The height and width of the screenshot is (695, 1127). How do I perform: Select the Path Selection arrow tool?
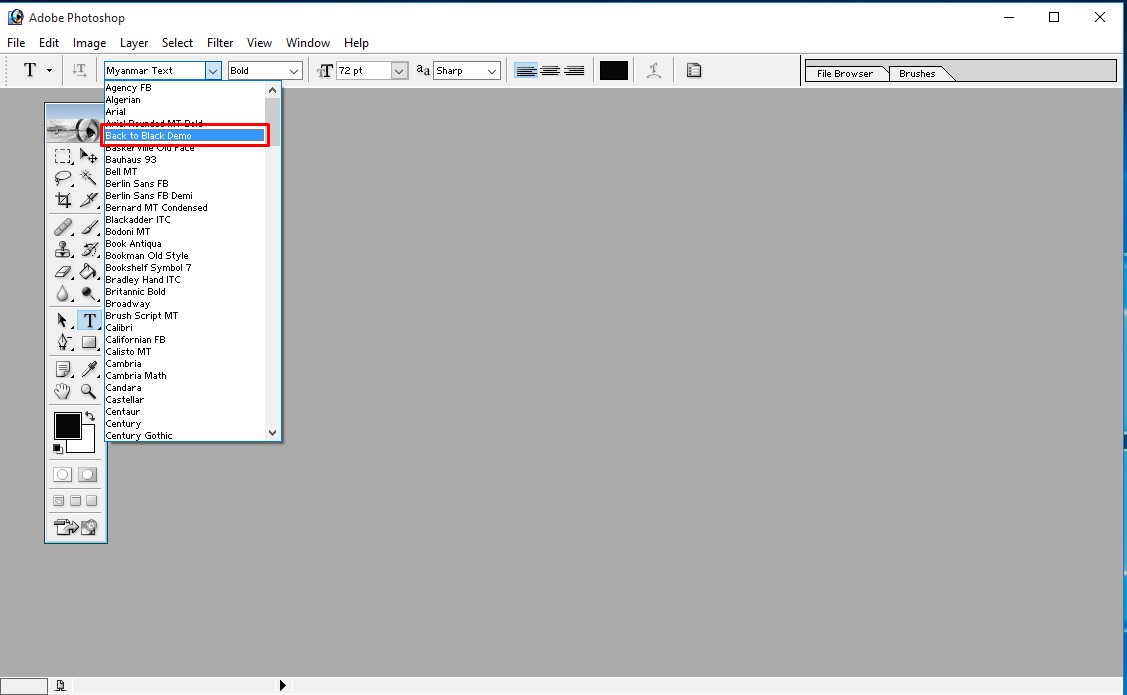[63, 321]
